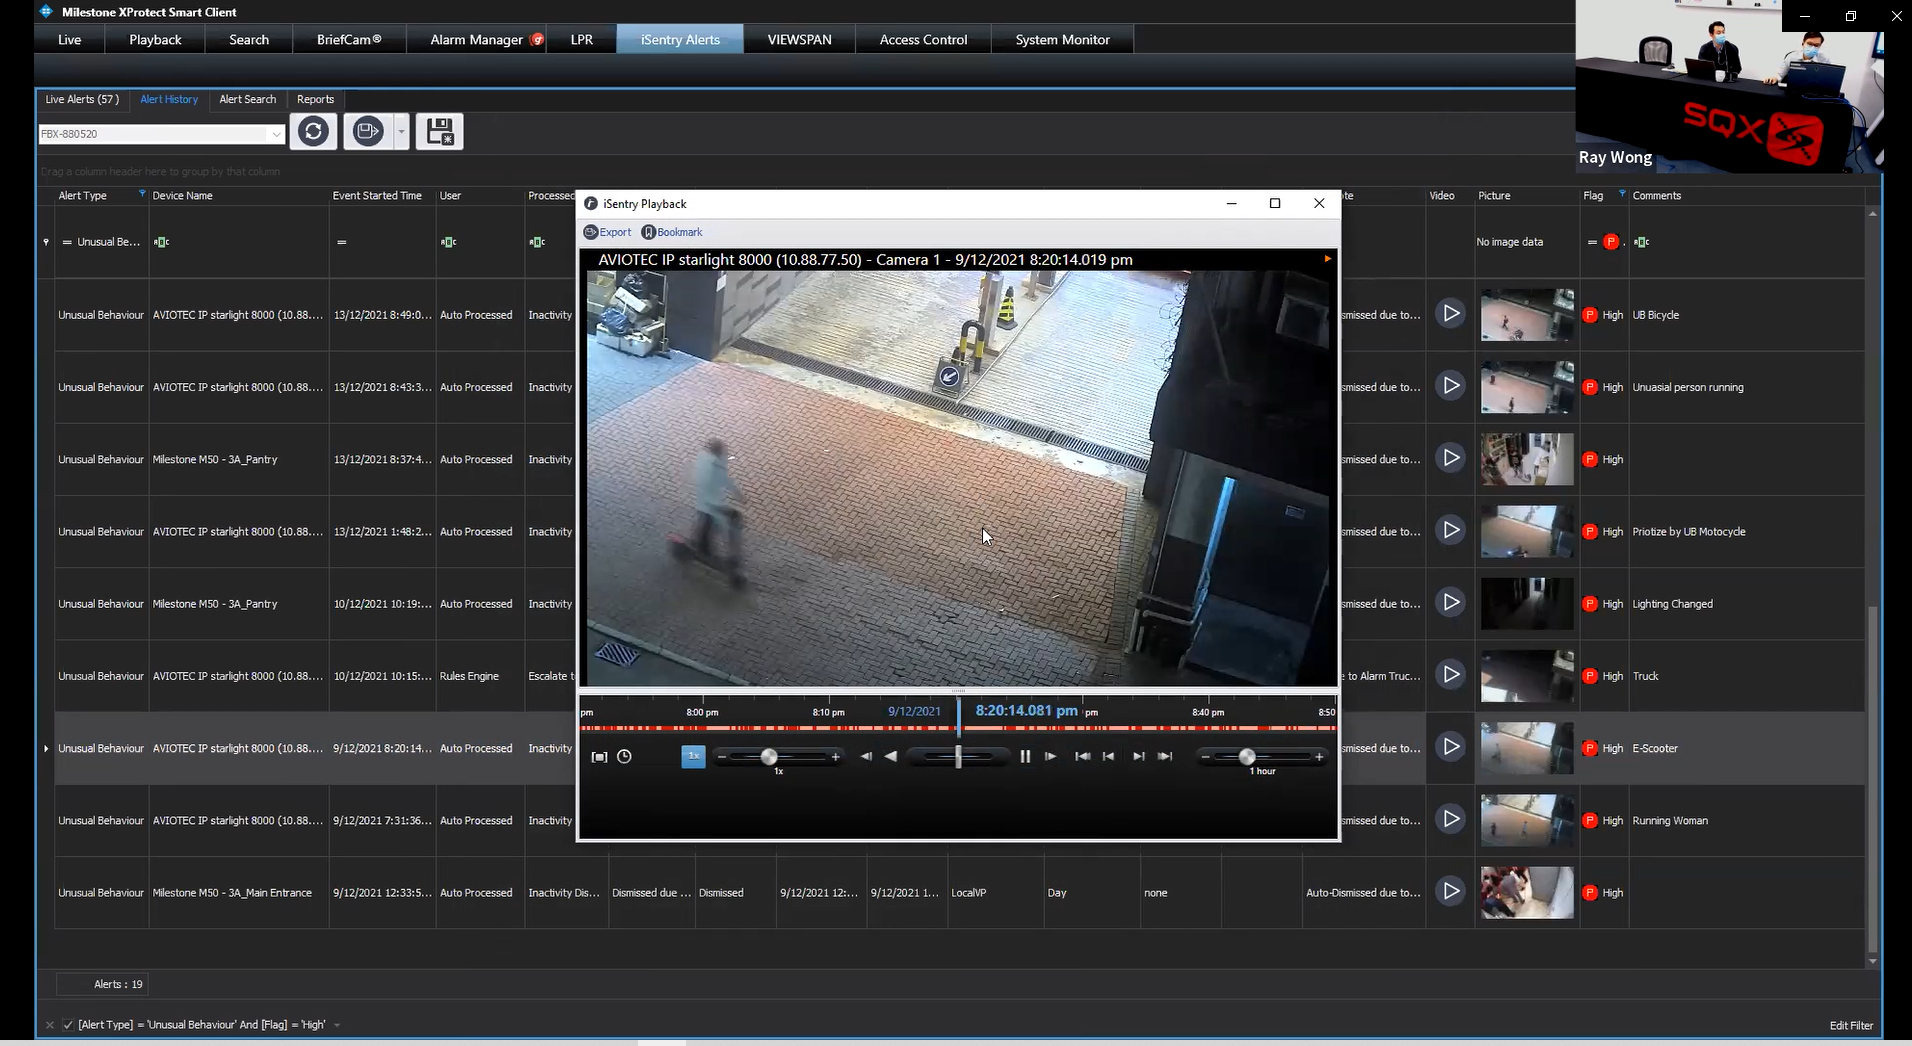Play video for Lighting Changed alert row

click(x=1450, y=603)
